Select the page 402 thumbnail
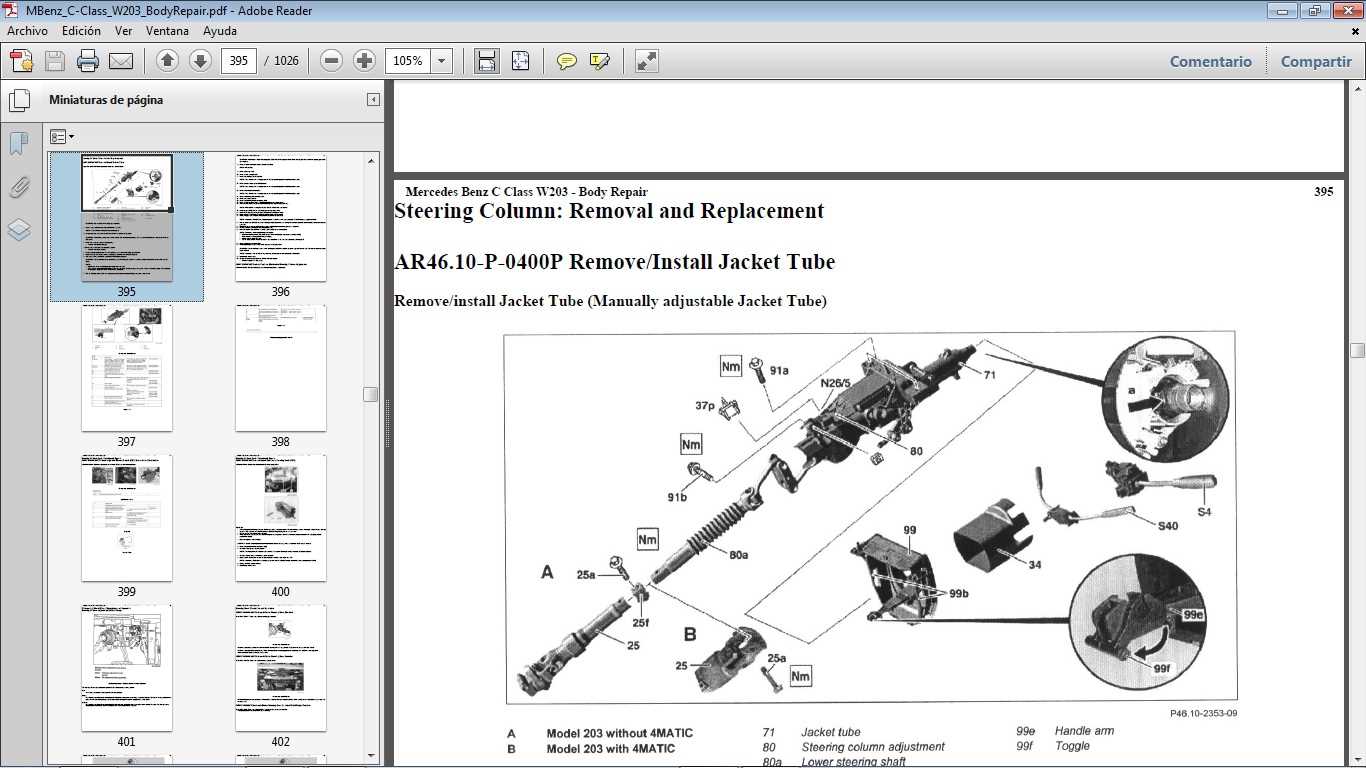The image size is (1366, 768). [x=281, y=668]
